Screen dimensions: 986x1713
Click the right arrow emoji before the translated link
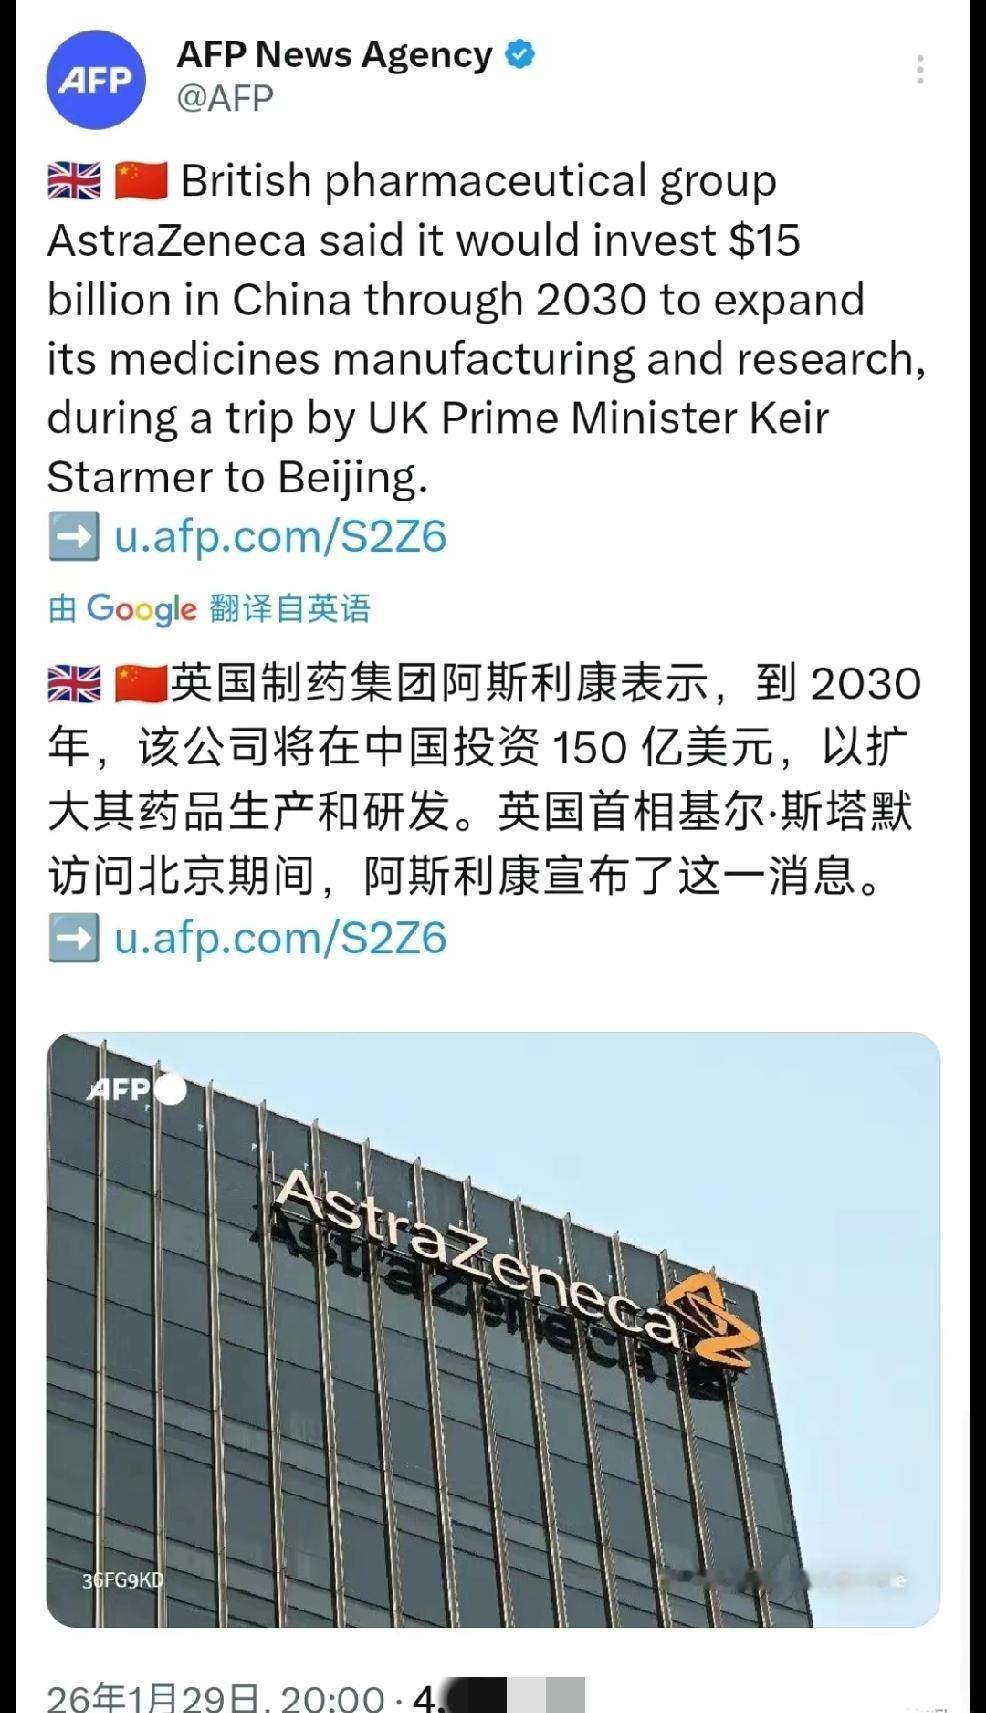74,938
